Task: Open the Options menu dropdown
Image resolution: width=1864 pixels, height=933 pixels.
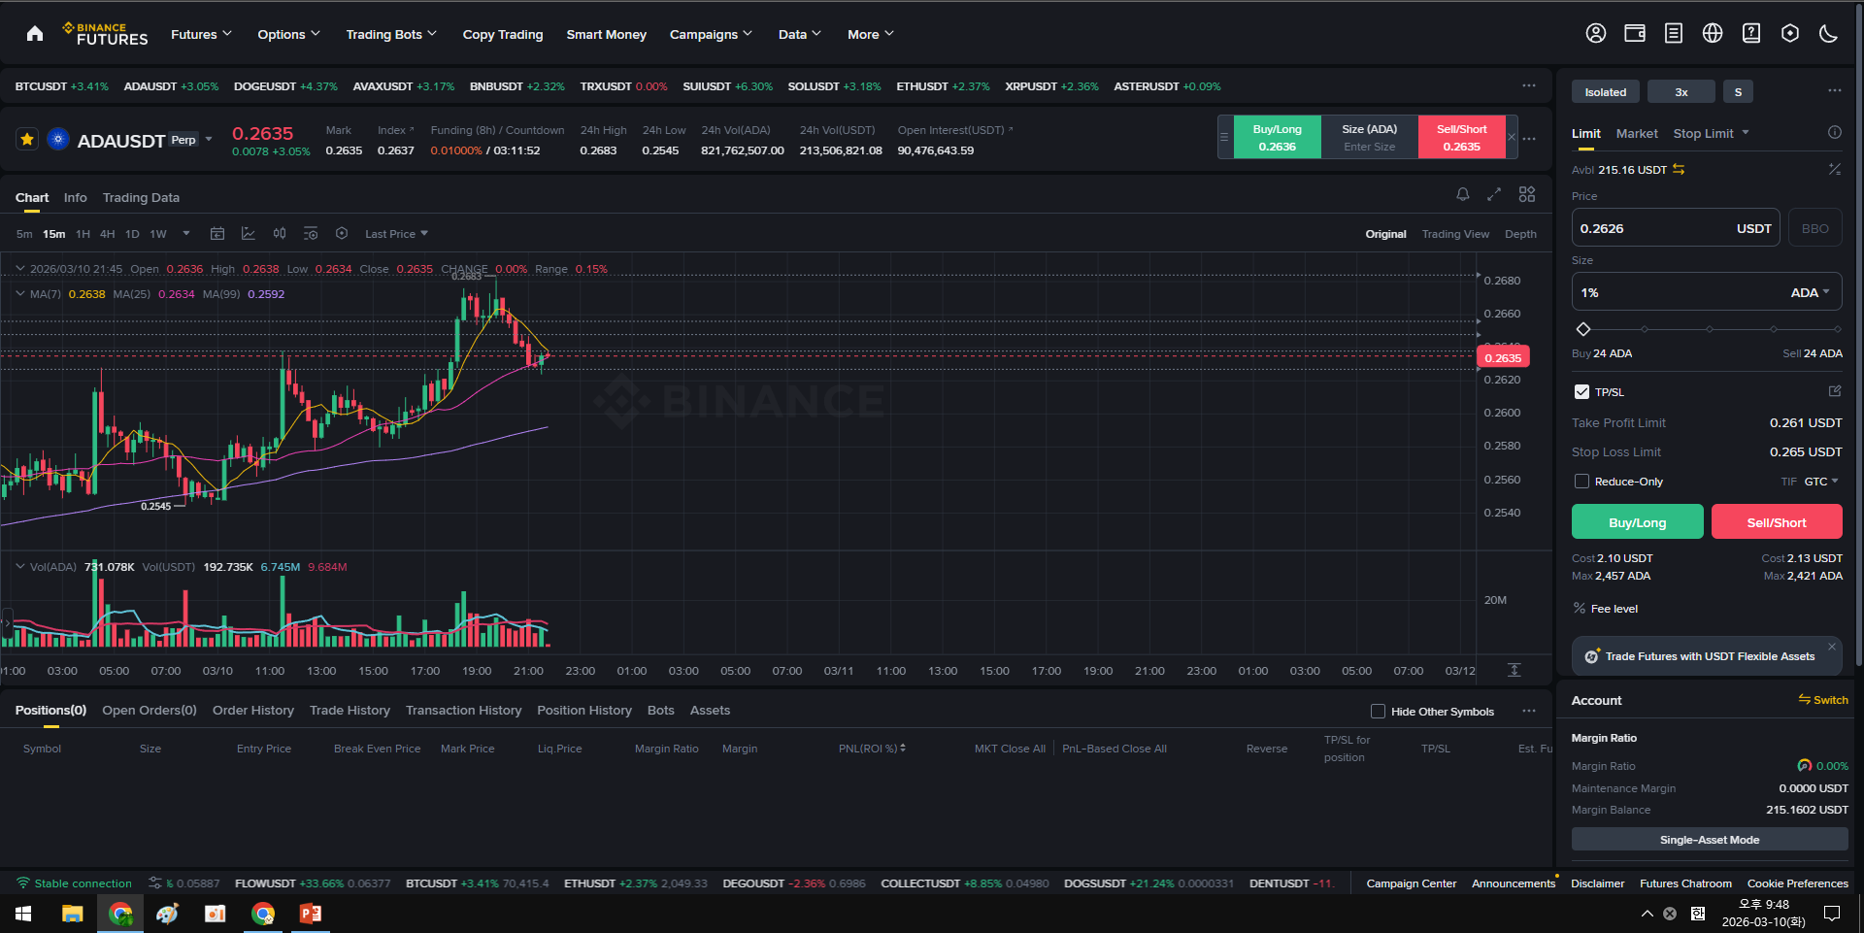Action: pos(289,34)
